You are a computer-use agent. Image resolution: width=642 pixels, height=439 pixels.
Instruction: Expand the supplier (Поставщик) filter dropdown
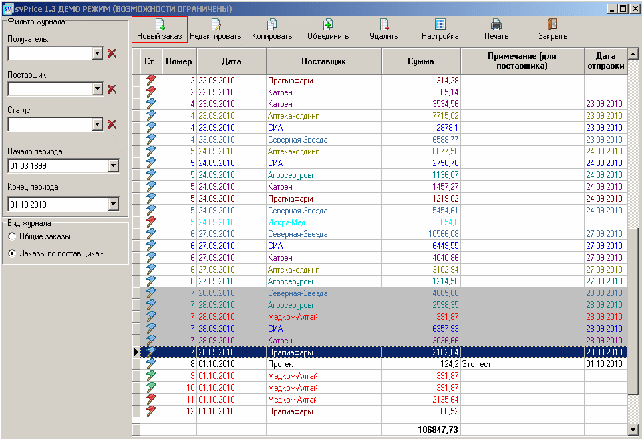pos(97,89)
